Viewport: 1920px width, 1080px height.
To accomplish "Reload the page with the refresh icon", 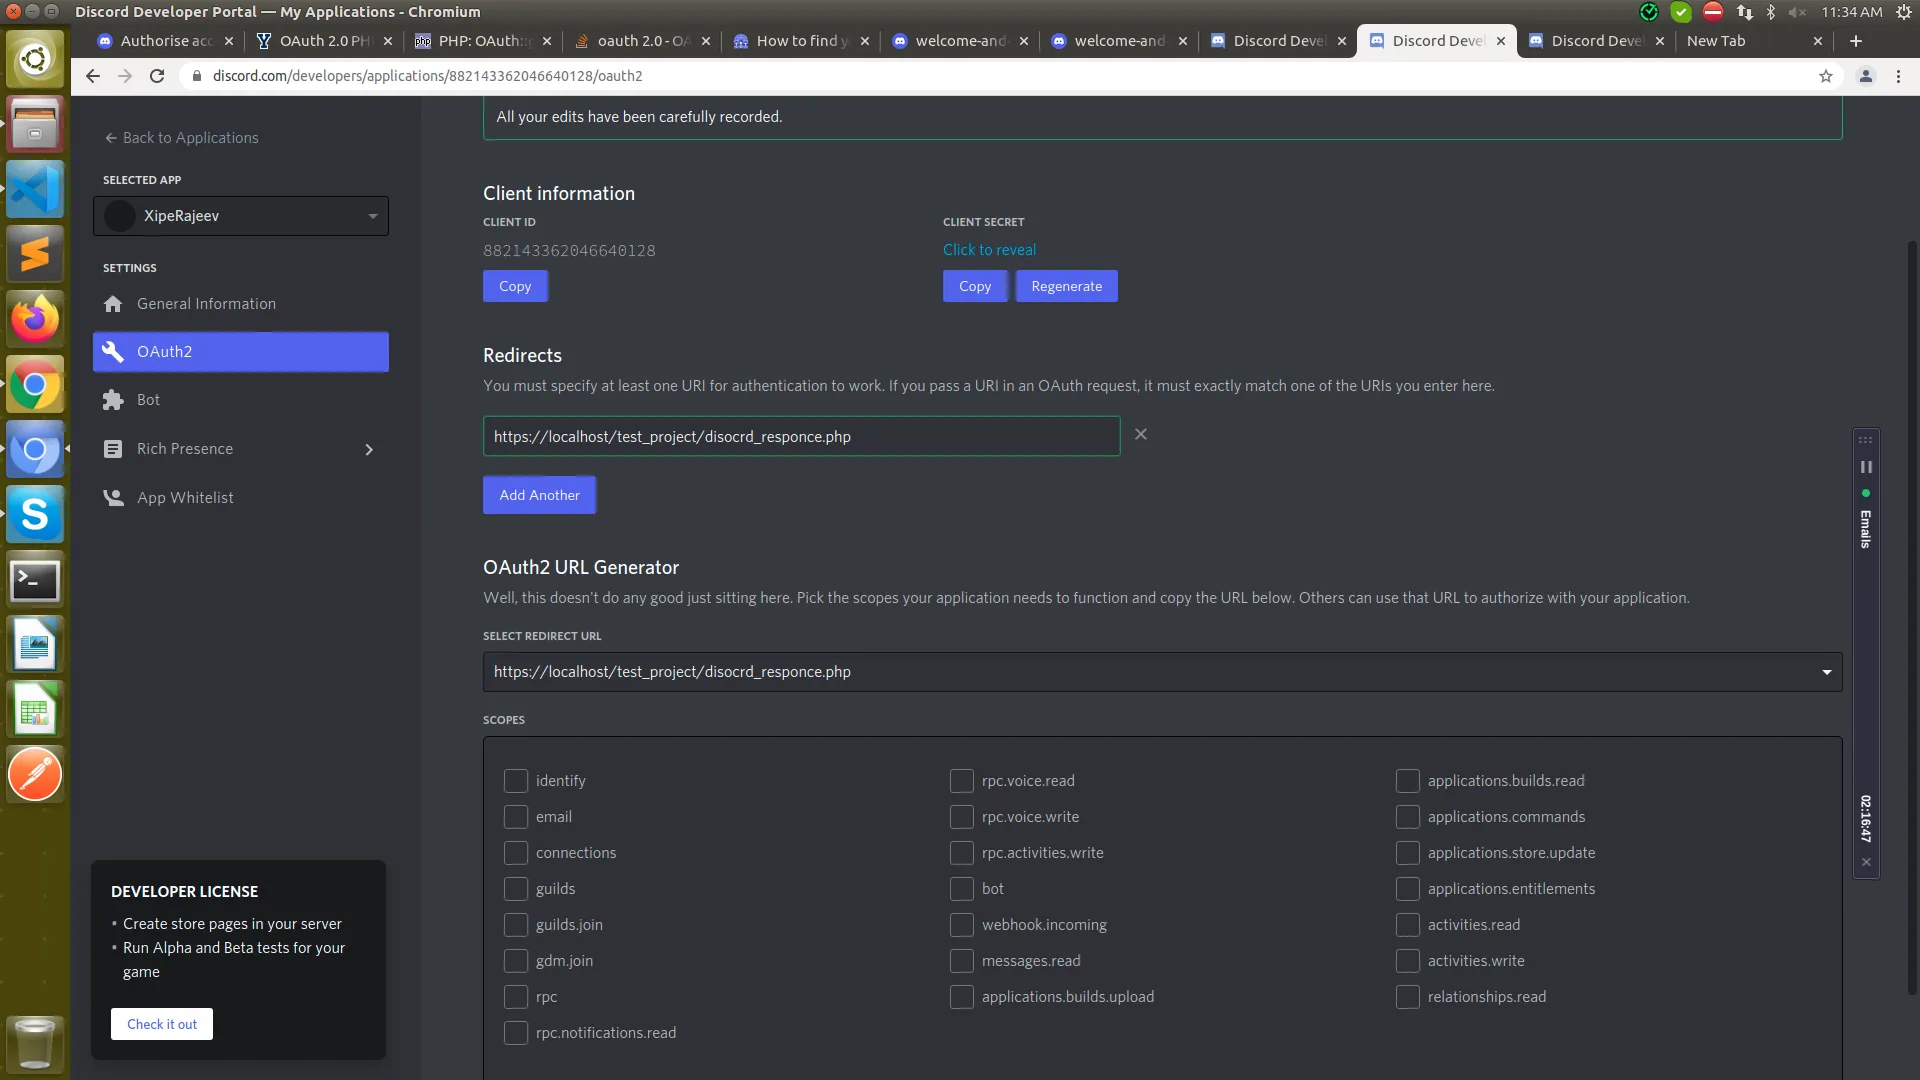I will click(157, 76).
